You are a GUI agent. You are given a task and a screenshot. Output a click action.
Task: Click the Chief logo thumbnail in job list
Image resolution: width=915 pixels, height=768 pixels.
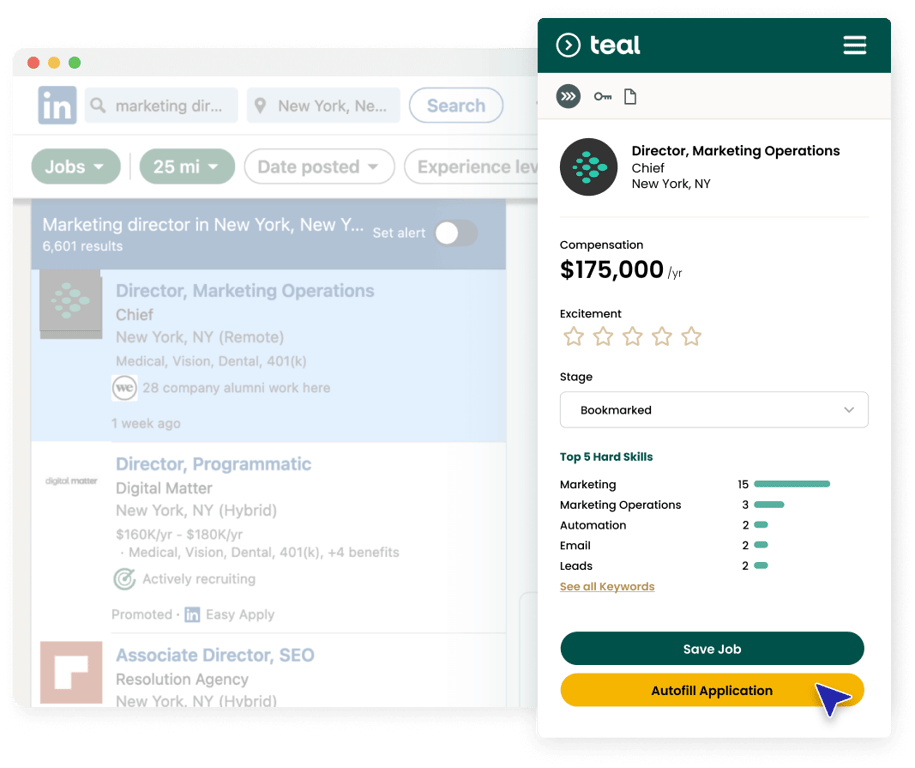tap(71, 303)
